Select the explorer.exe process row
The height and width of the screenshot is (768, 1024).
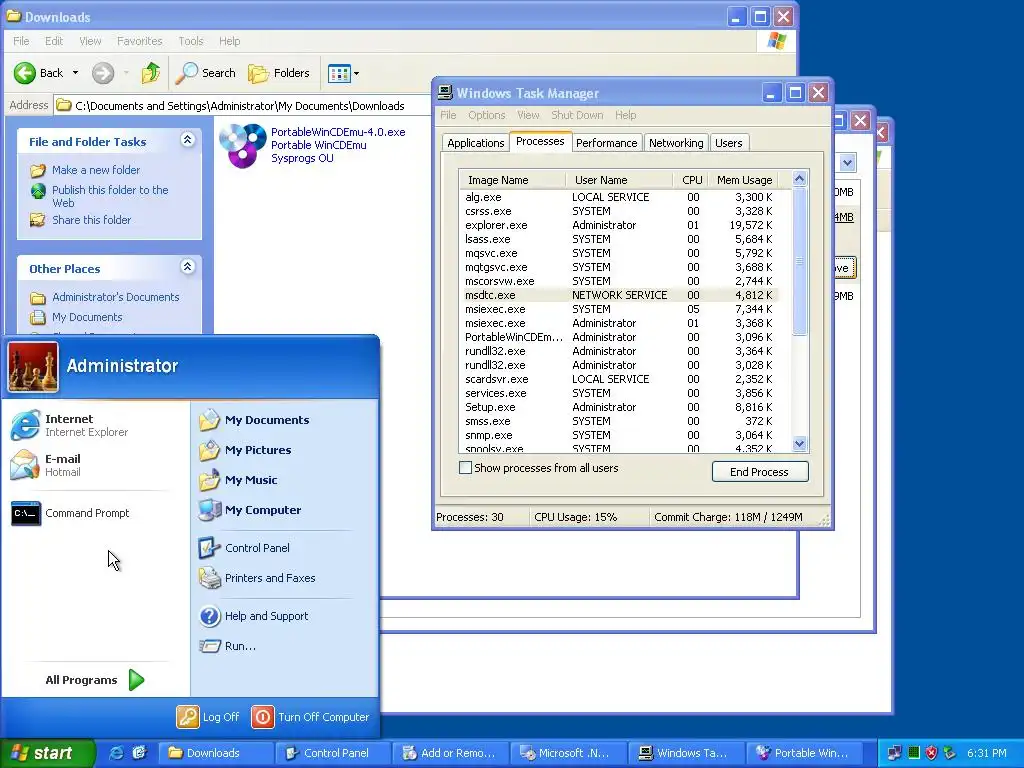(x=619, y=225)
